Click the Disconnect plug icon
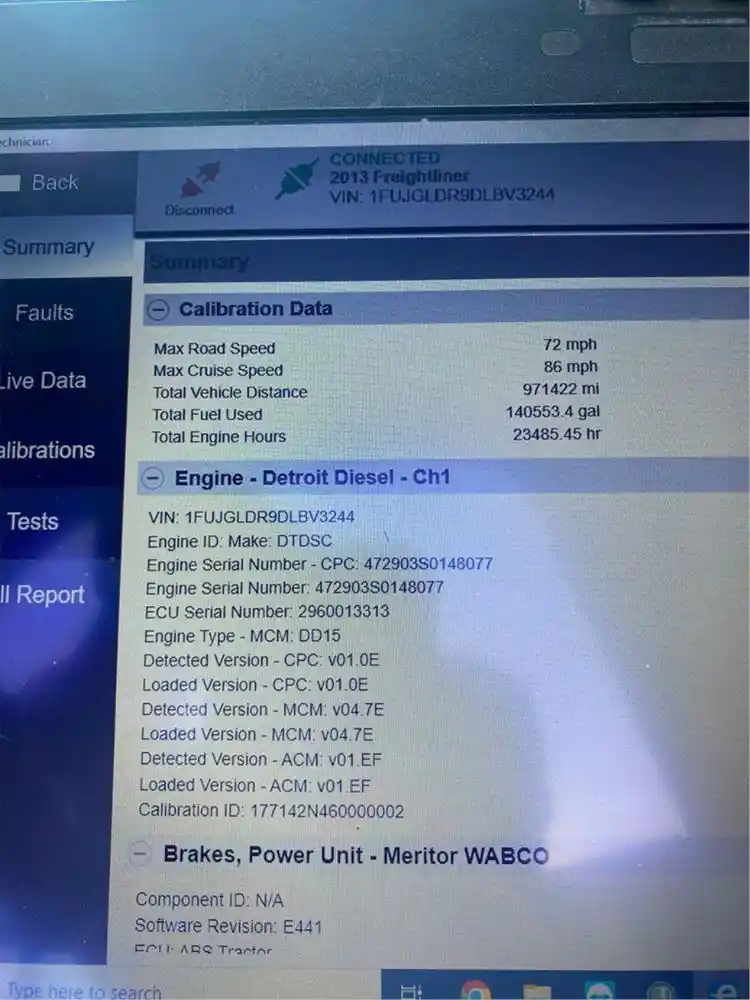Screen dimensions: 750x1000 200,179
